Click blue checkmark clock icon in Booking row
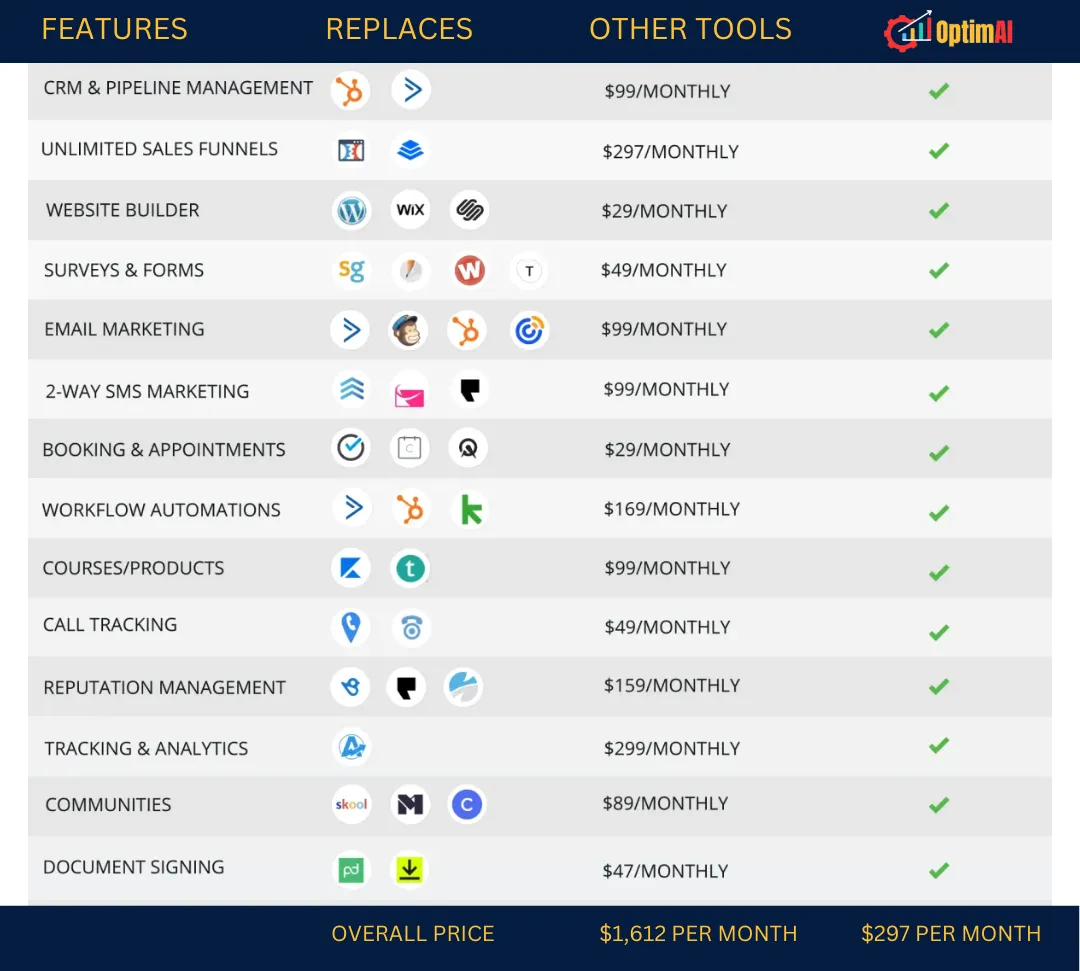 click(351, 448)
